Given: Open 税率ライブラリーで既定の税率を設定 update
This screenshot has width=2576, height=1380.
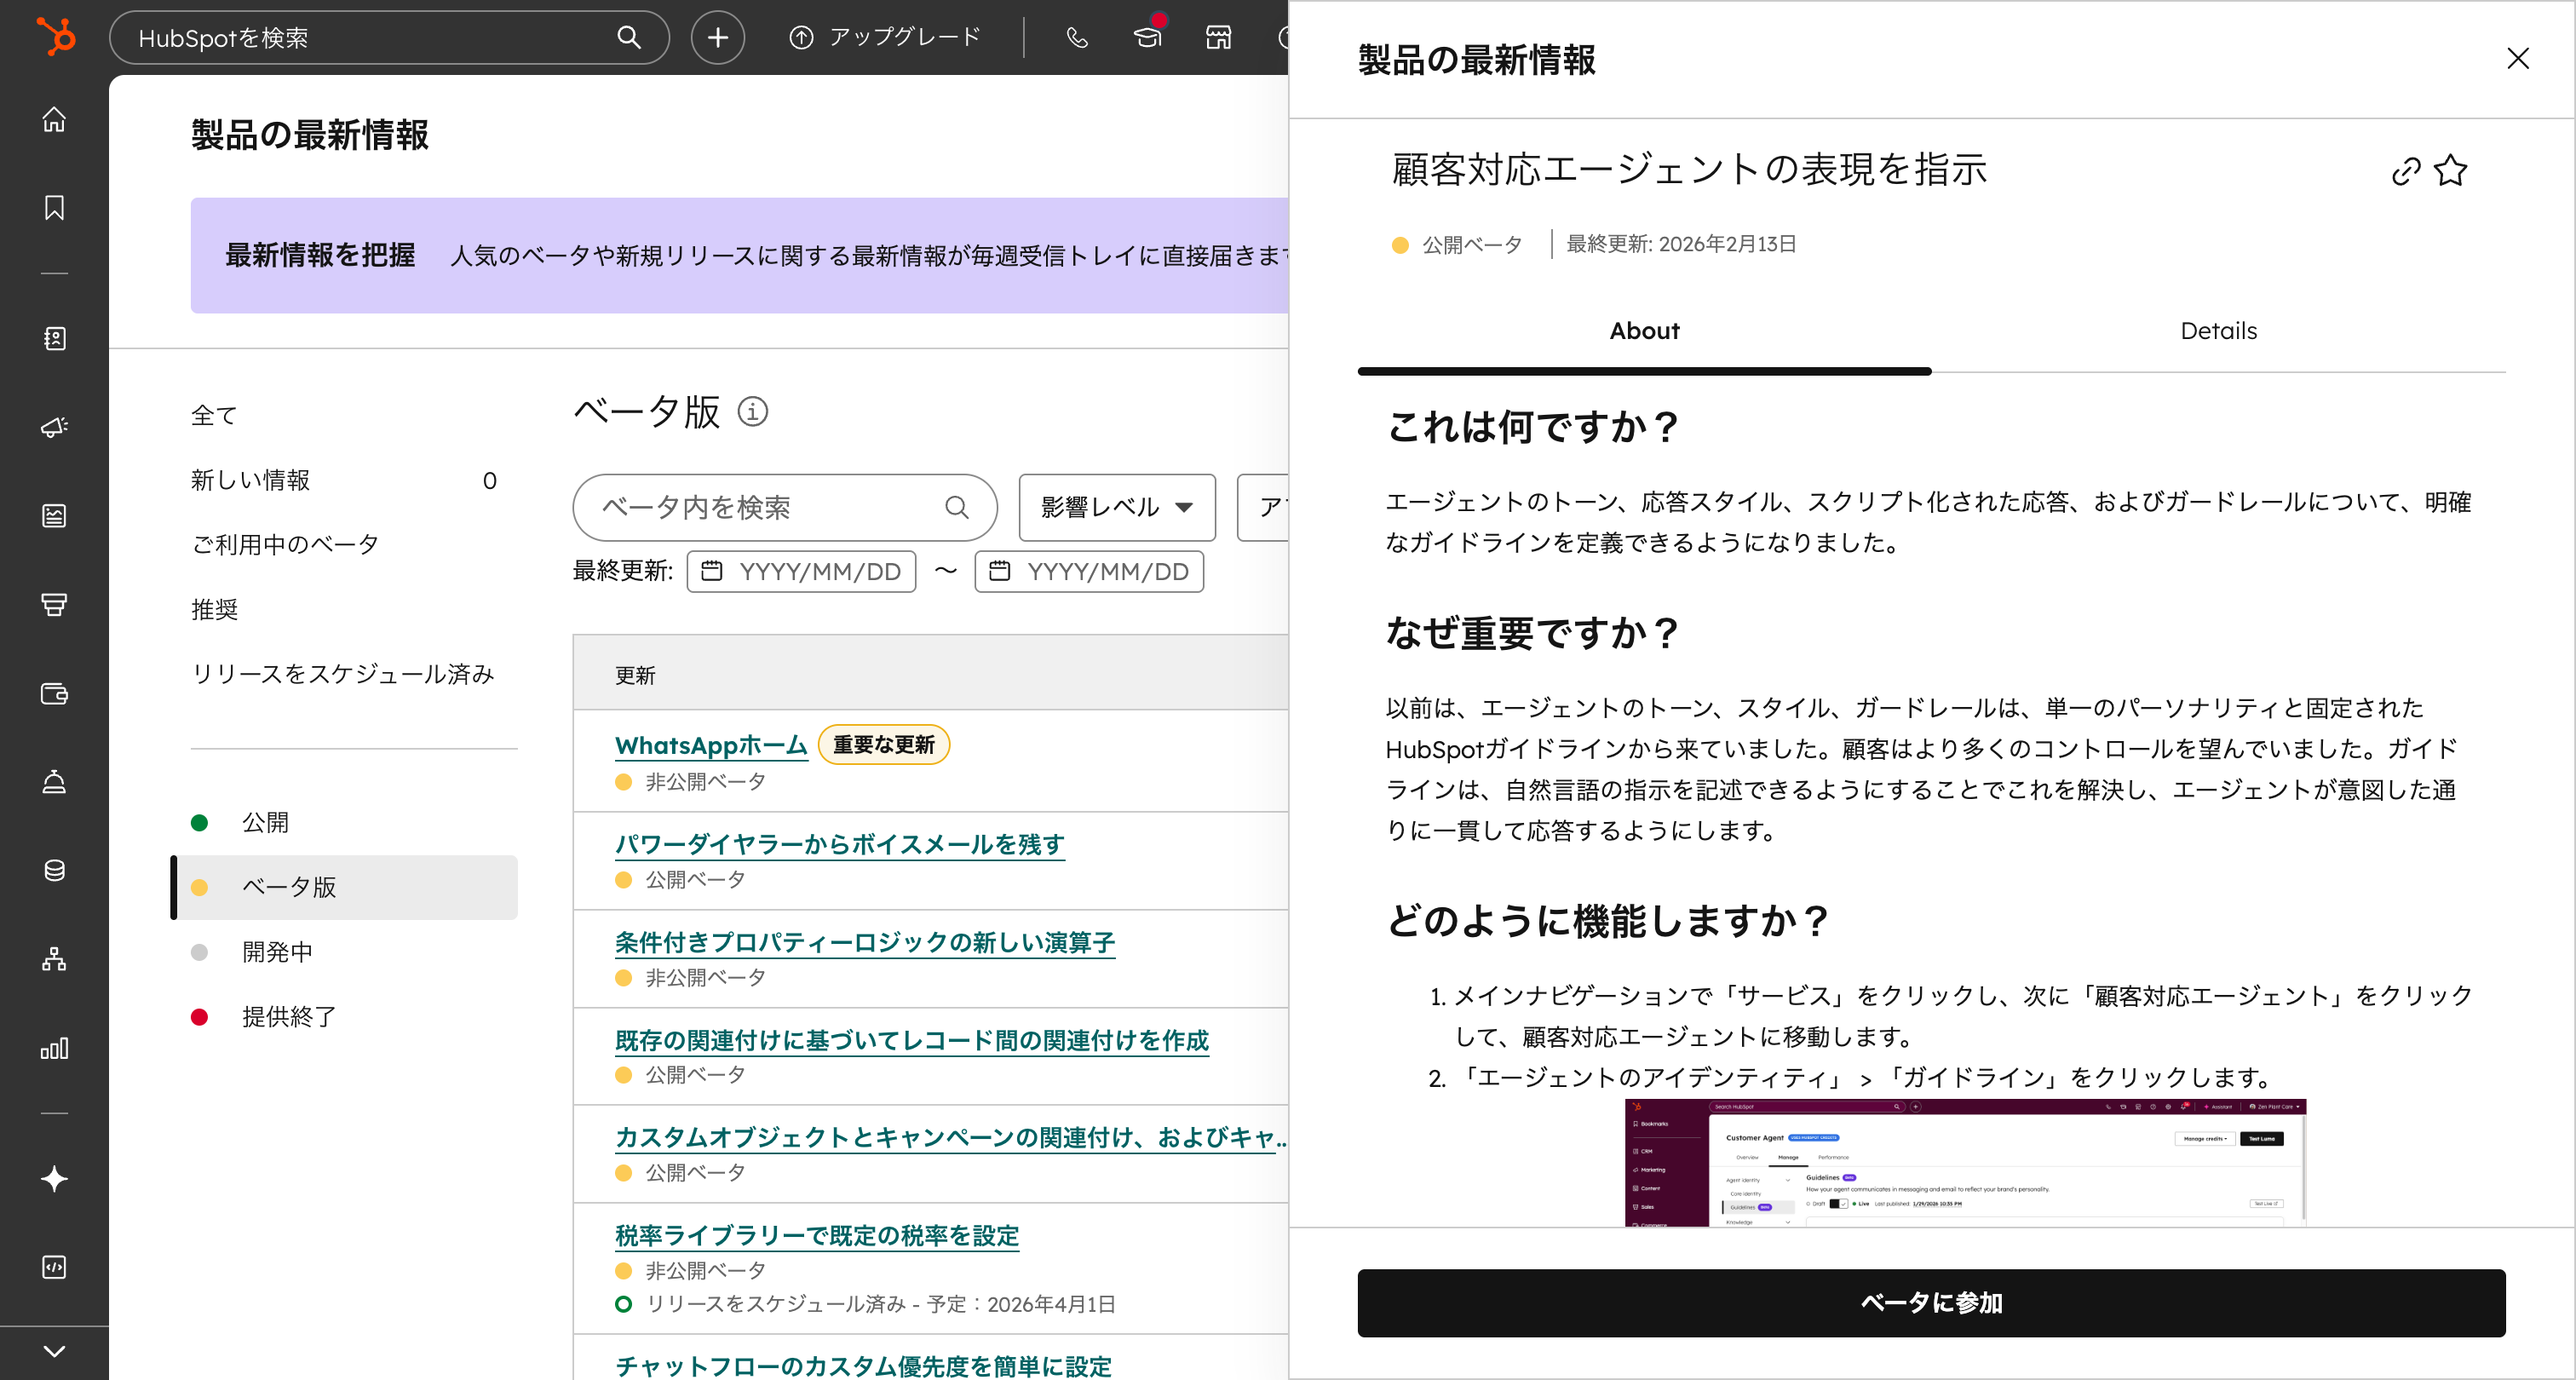Looking at the screenshot, I should coord(816,1235).
